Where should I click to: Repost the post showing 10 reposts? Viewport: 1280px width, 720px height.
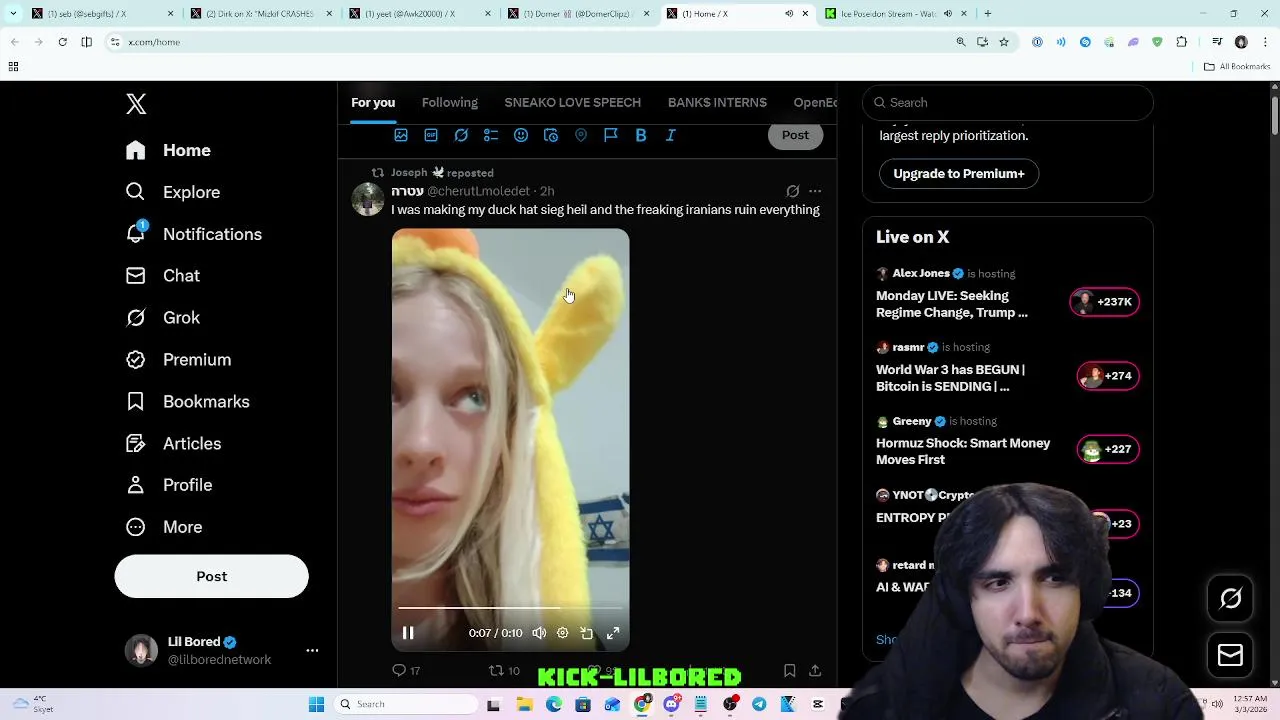pos(503,670)
